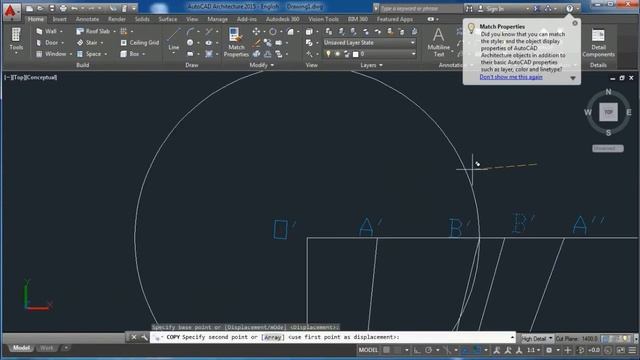Image resolution: width=640 pixels, height=360 pixels.
Task: Click the Sign In button
Action: pyautogui.click(x=491, y=9)
